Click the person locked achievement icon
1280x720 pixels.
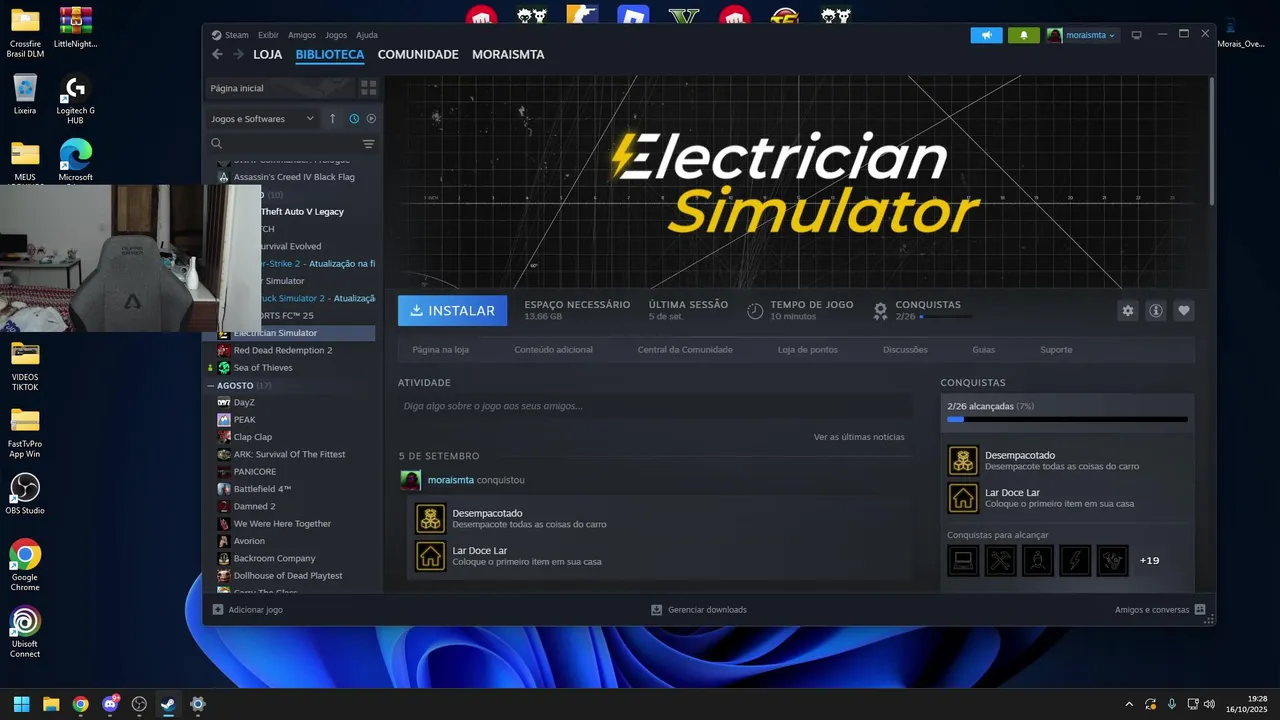coord(1038,560)
